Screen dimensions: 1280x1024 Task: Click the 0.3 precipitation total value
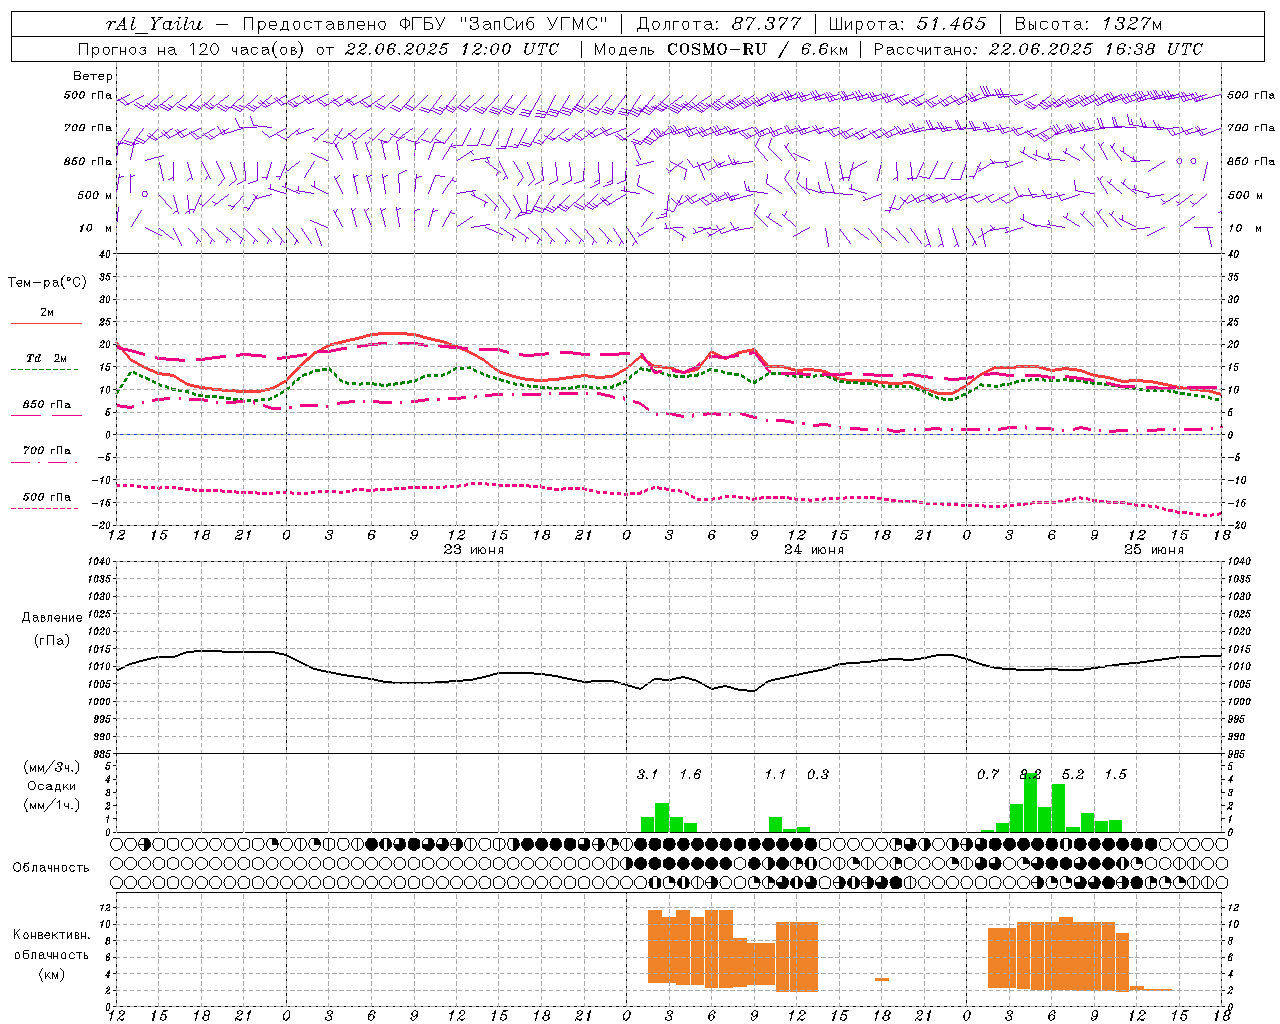(818, 775)
